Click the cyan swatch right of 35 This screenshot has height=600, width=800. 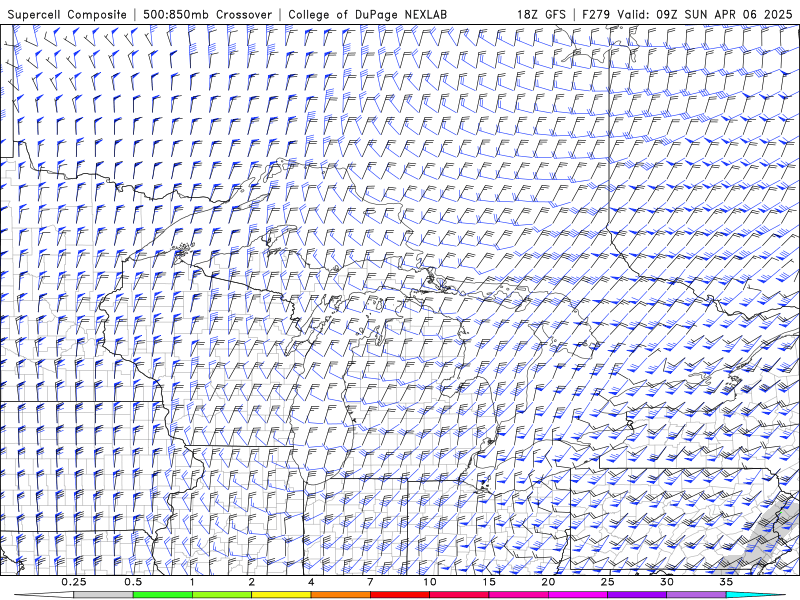coord(755,595)
